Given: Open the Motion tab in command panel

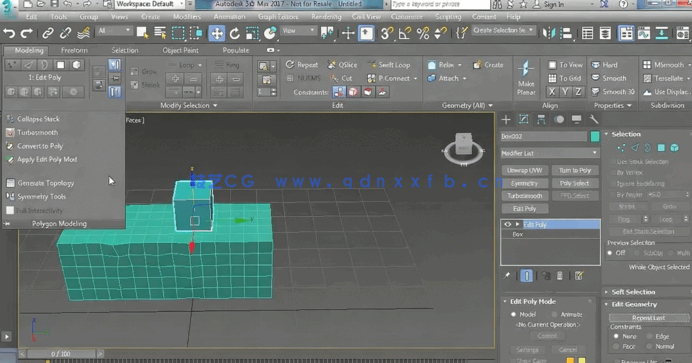Looking at the screenshot, I should tap(559, 119).
